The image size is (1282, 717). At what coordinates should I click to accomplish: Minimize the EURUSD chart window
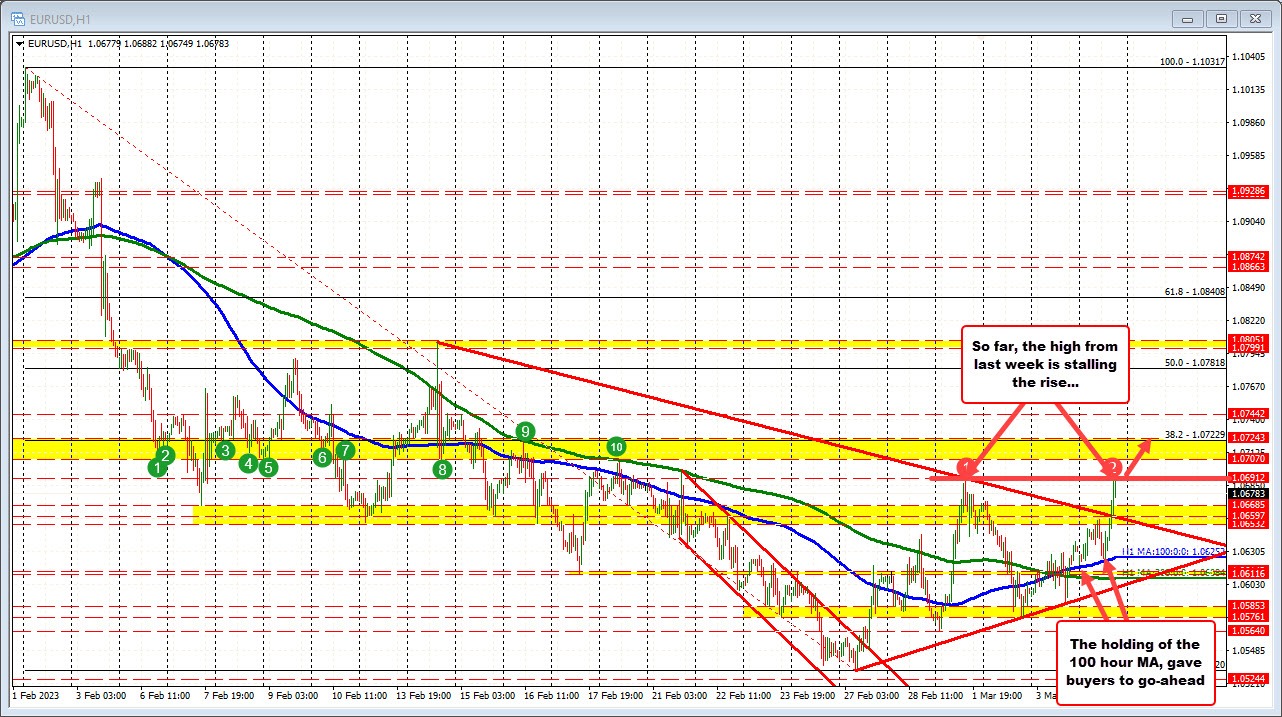(x=1188, y=17)
